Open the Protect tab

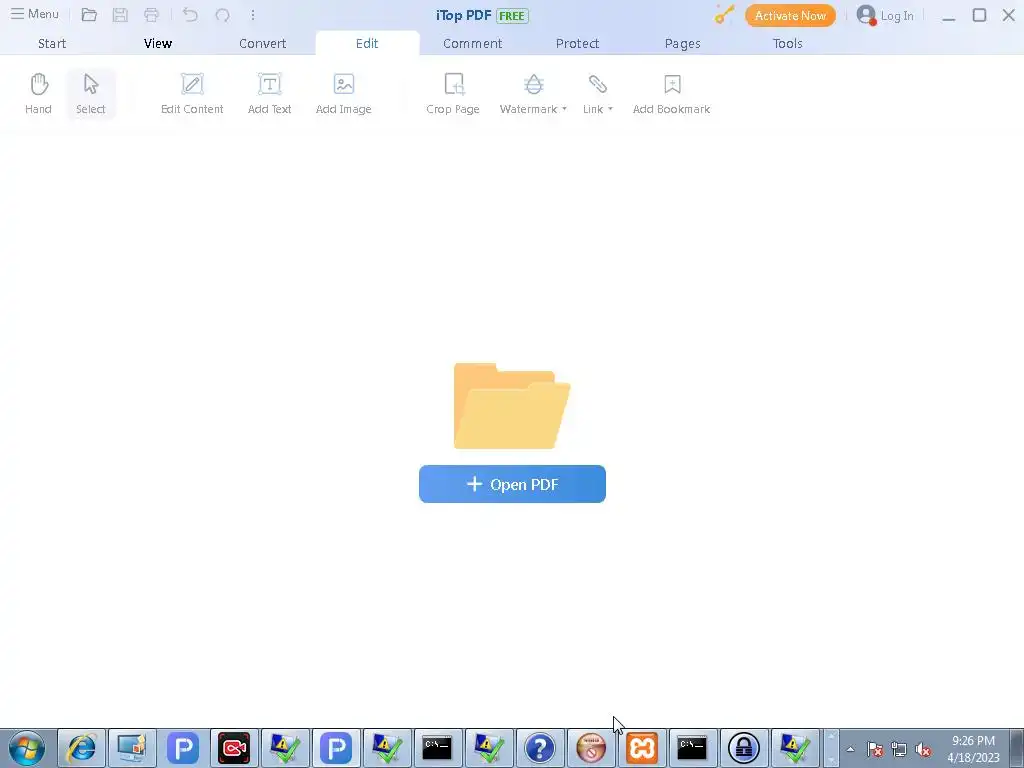pos(577,43)
